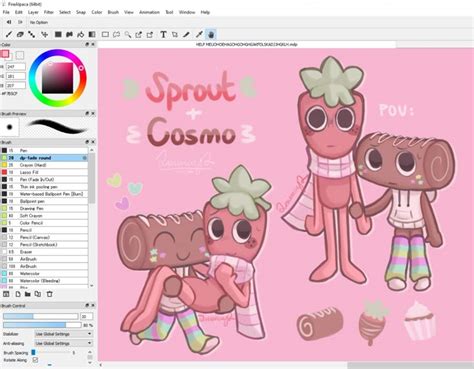Click the brush size value field
Viewport: 474px width, 369px height.
pyautogui.click(x=87, y=316)
